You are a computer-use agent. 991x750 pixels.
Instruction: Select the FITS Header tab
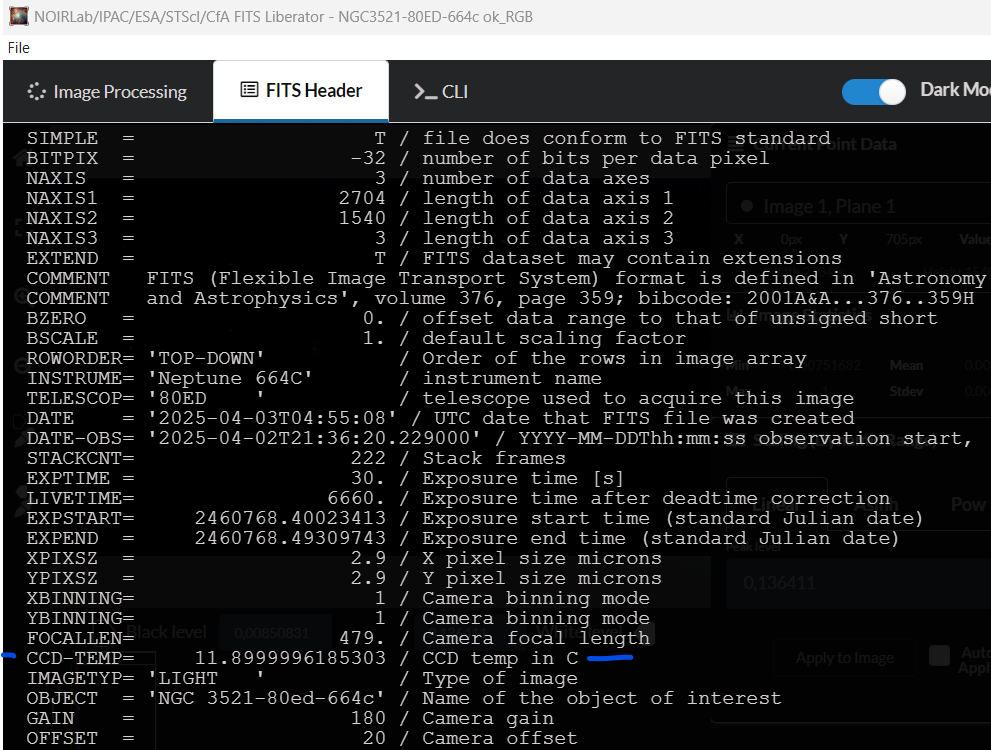(x=301, y=90)
